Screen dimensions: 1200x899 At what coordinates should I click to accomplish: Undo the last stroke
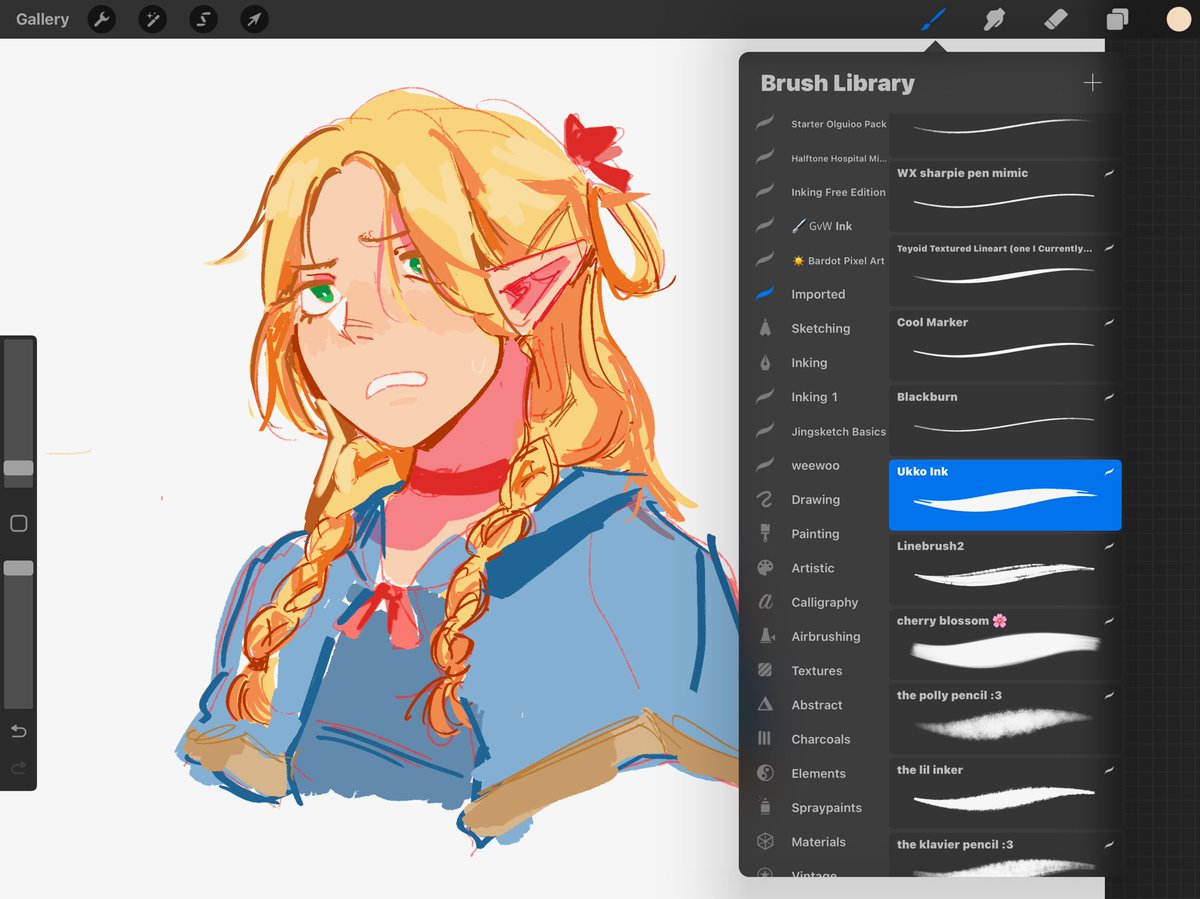tap(18, 731)
